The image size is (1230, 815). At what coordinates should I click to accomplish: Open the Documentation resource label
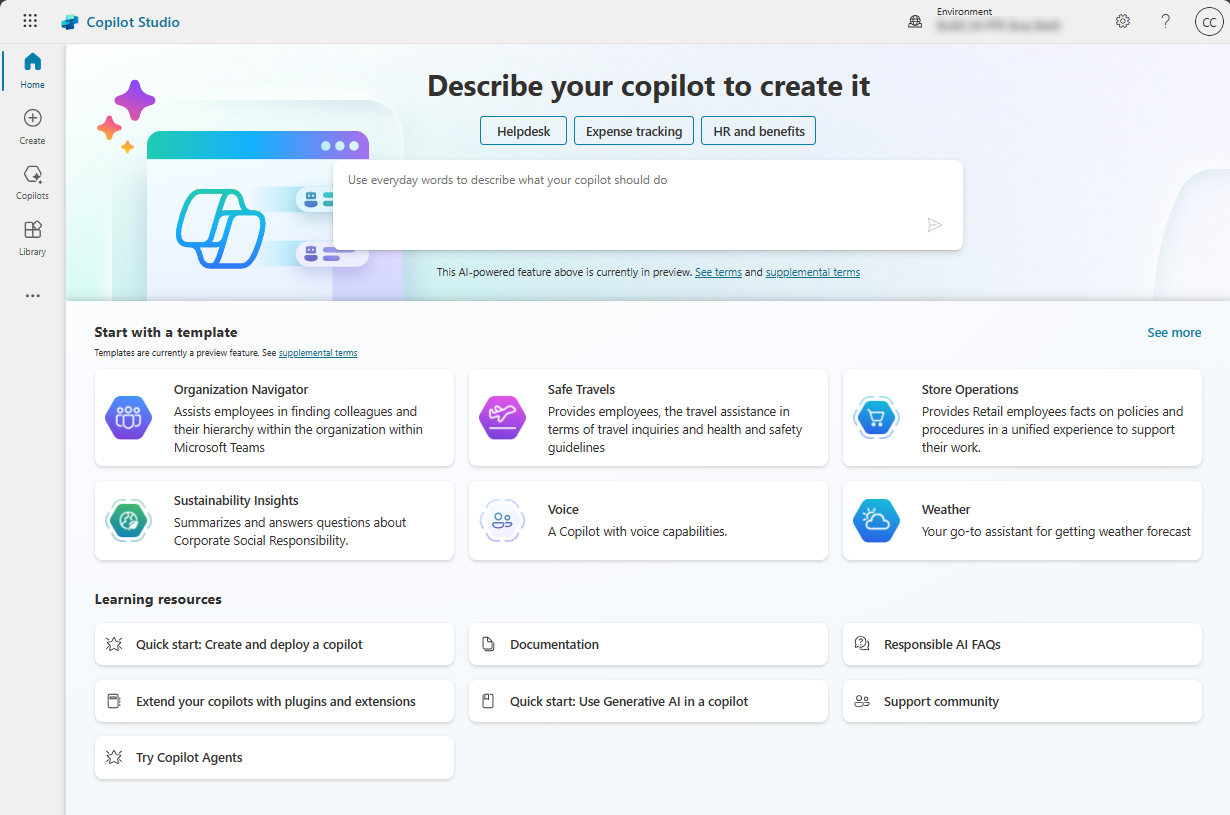coord(554,645)
